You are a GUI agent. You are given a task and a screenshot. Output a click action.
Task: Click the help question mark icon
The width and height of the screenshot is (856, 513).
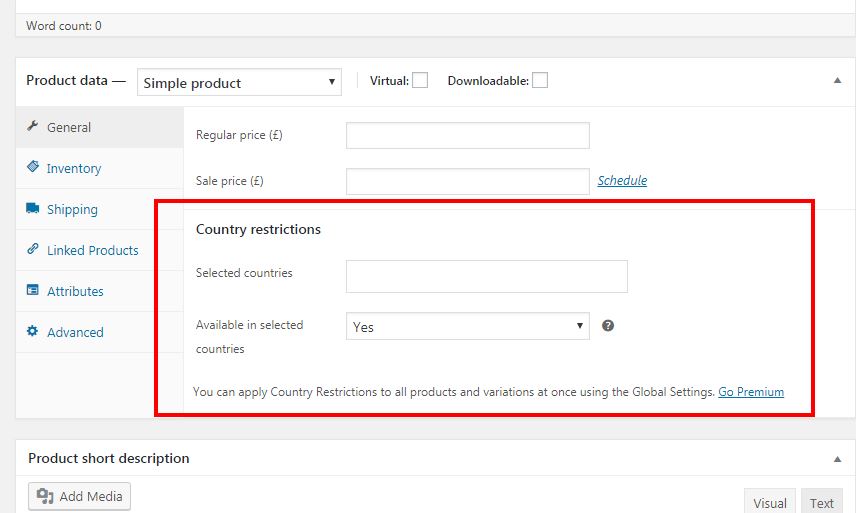(608, 326)
